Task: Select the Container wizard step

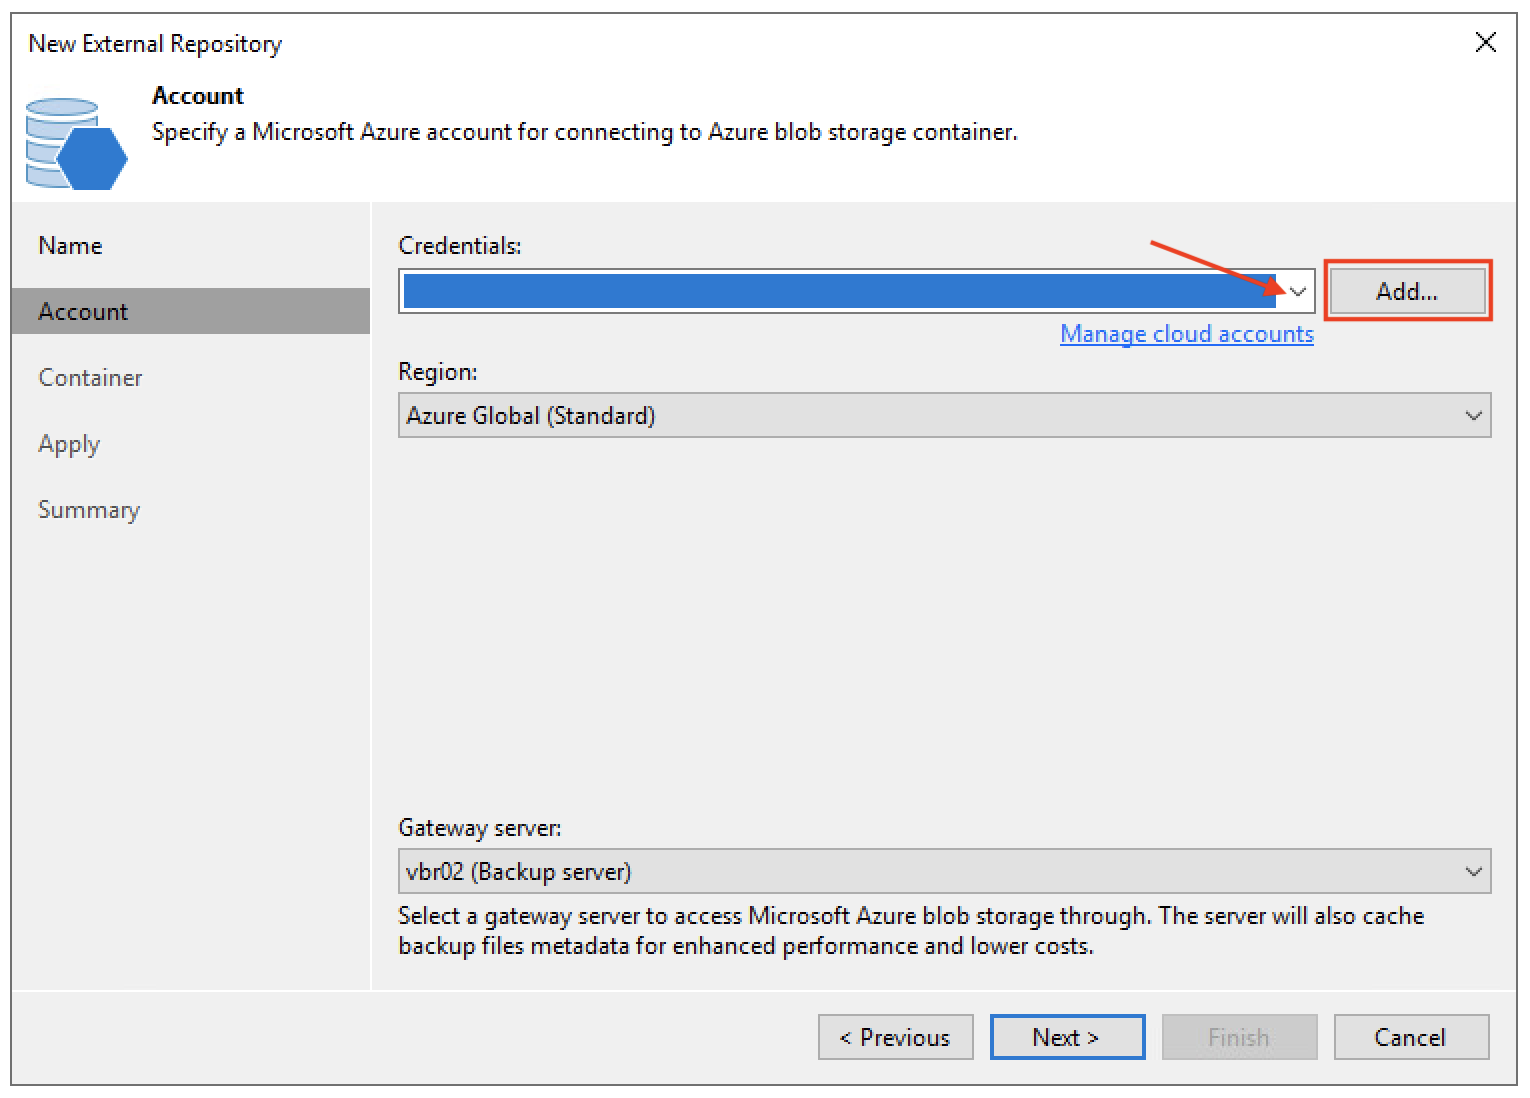Action: point(90,378)
